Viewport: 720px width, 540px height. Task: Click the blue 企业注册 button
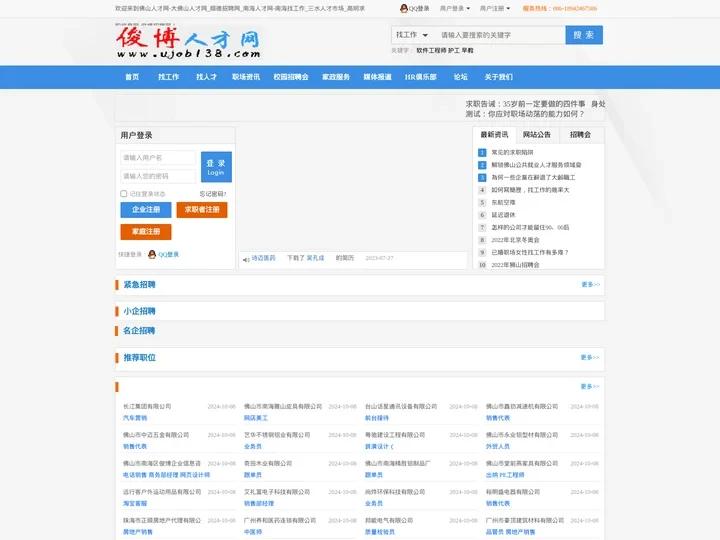pyautogui.click(x=146, y=210)
